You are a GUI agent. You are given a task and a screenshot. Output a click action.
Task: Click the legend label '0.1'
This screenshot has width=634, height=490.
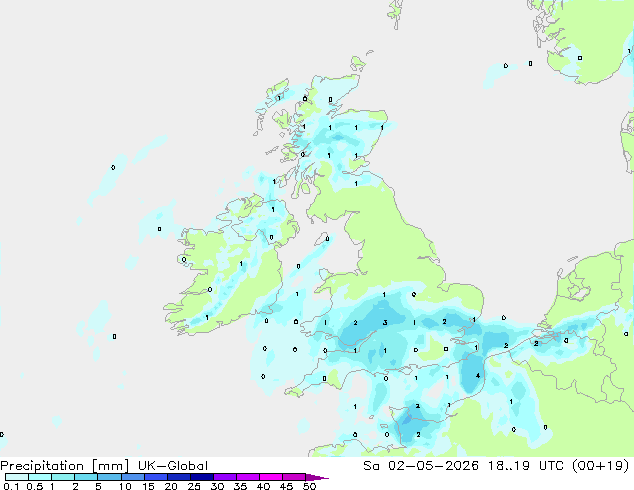click(11, 486)
